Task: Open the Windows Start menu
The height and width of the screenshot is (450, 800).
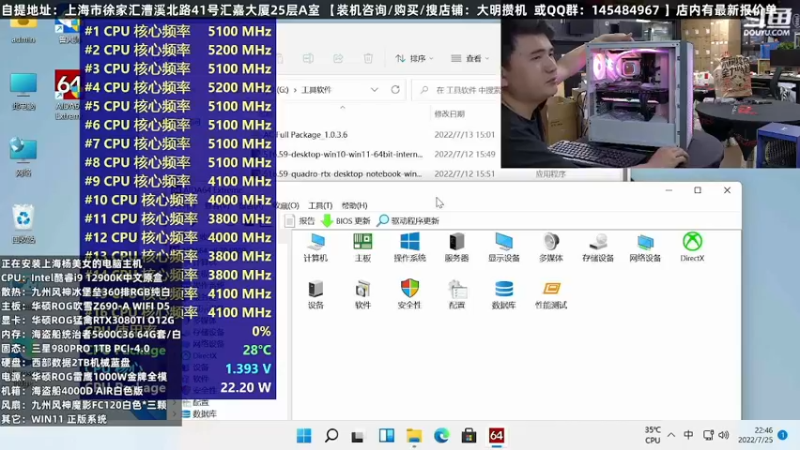Action: coord(304,436)
